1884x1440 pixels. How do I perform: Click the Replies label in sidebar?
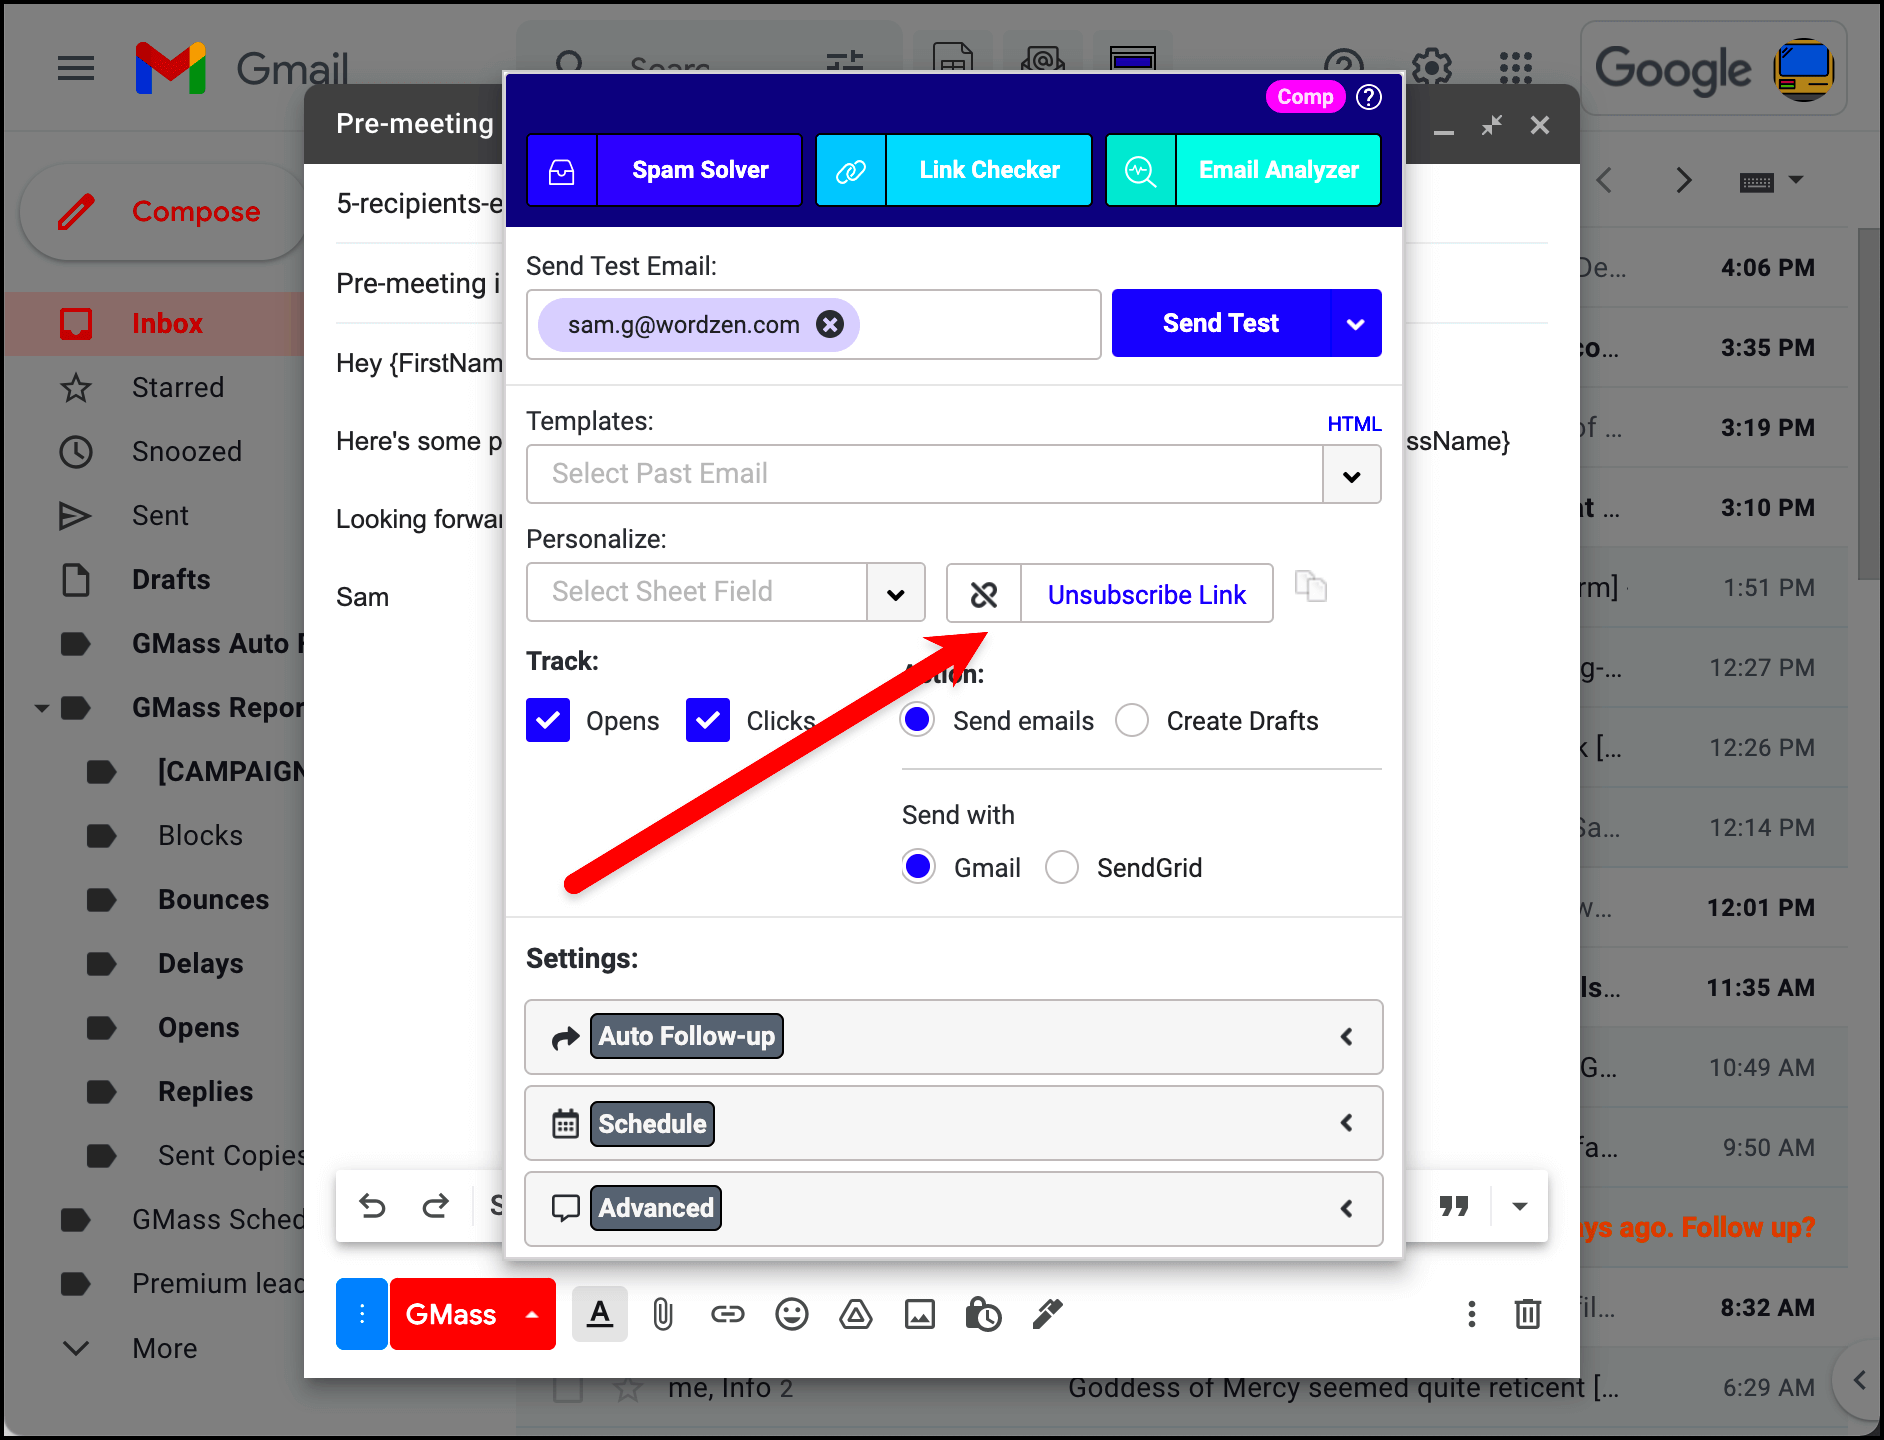tap(205, 1092)
